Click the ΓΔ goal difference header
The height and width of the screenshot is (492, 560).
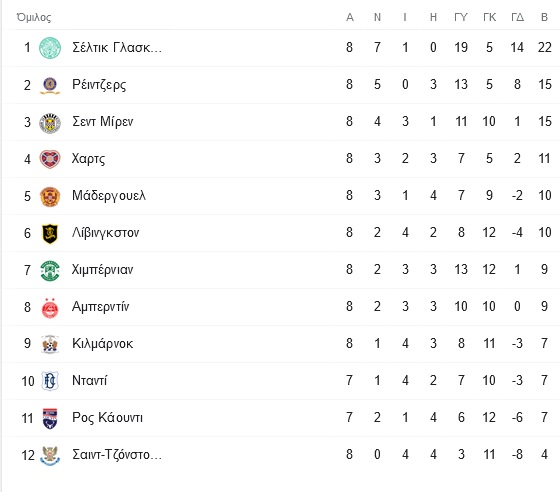(x=518, y=17)
